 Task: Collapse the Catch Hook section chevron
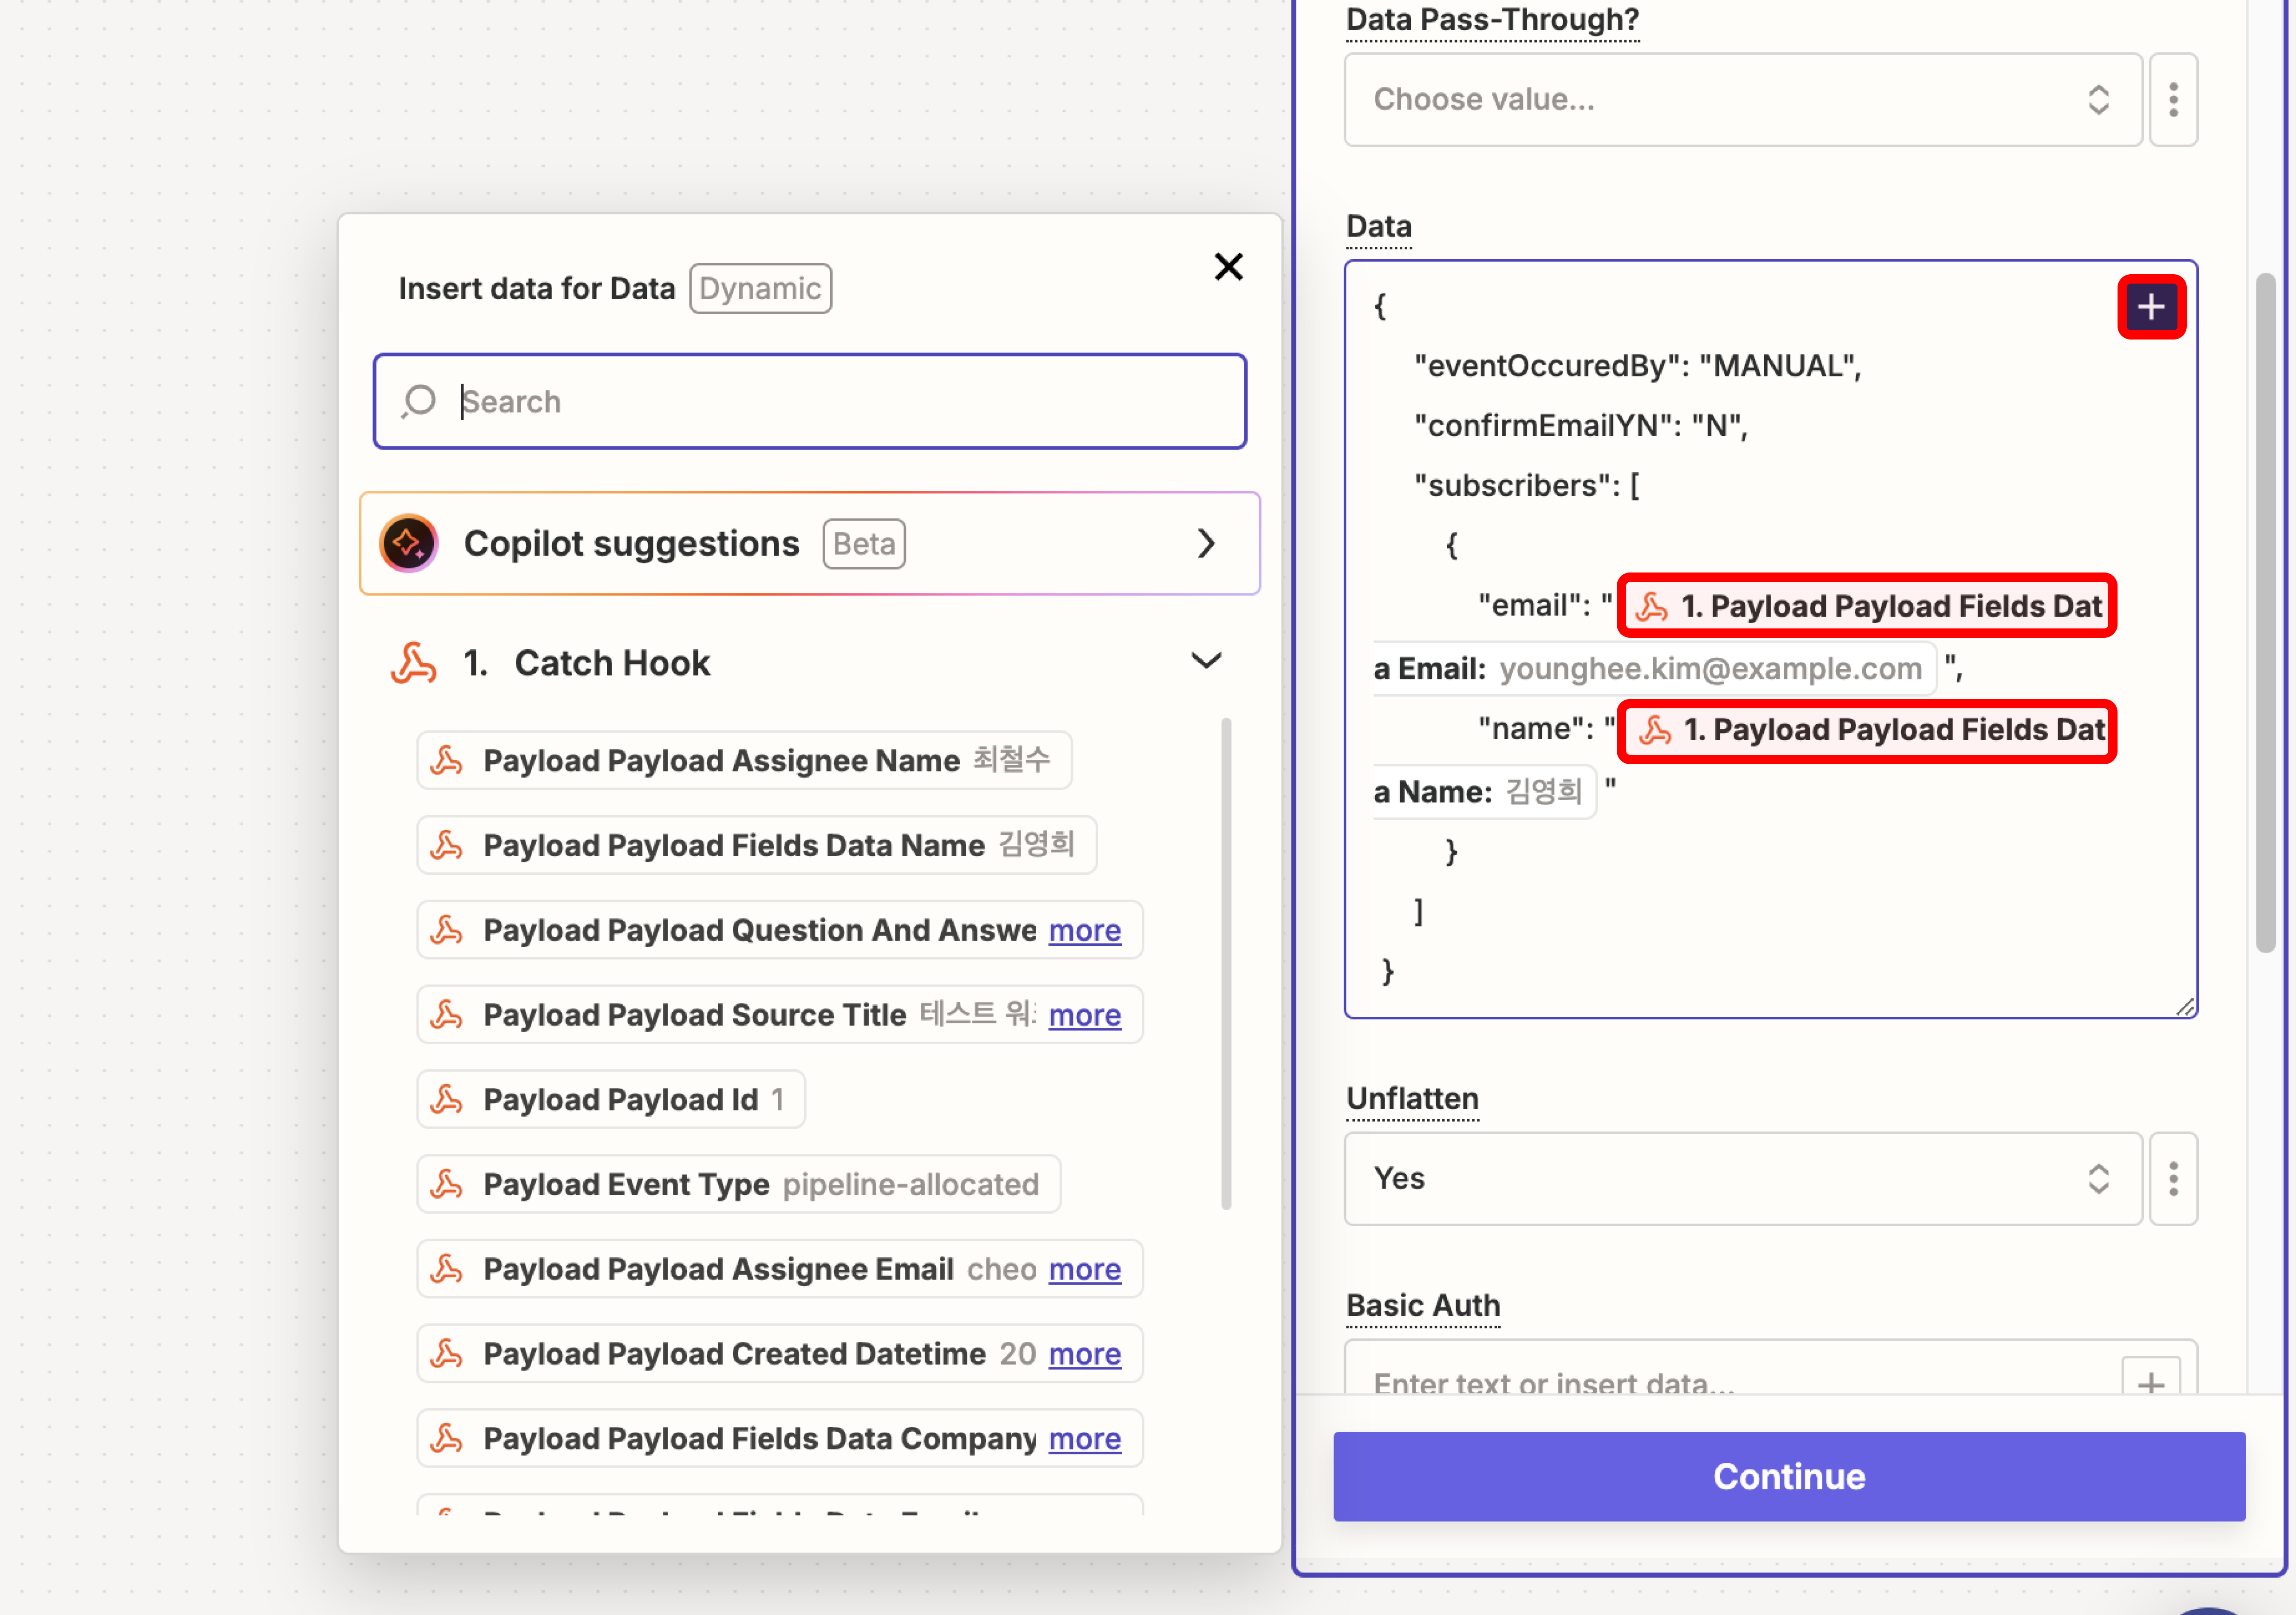pyautogui.click(x=1206, y=661)
